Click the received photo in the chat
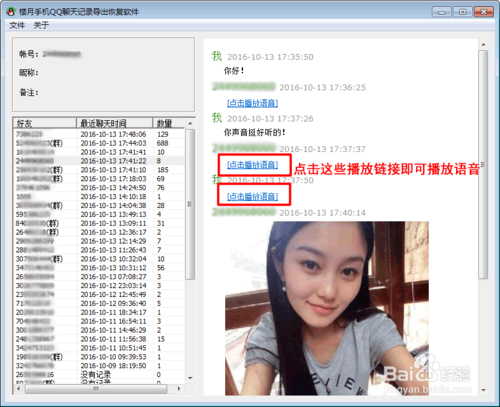 click(x=327, y=308)
